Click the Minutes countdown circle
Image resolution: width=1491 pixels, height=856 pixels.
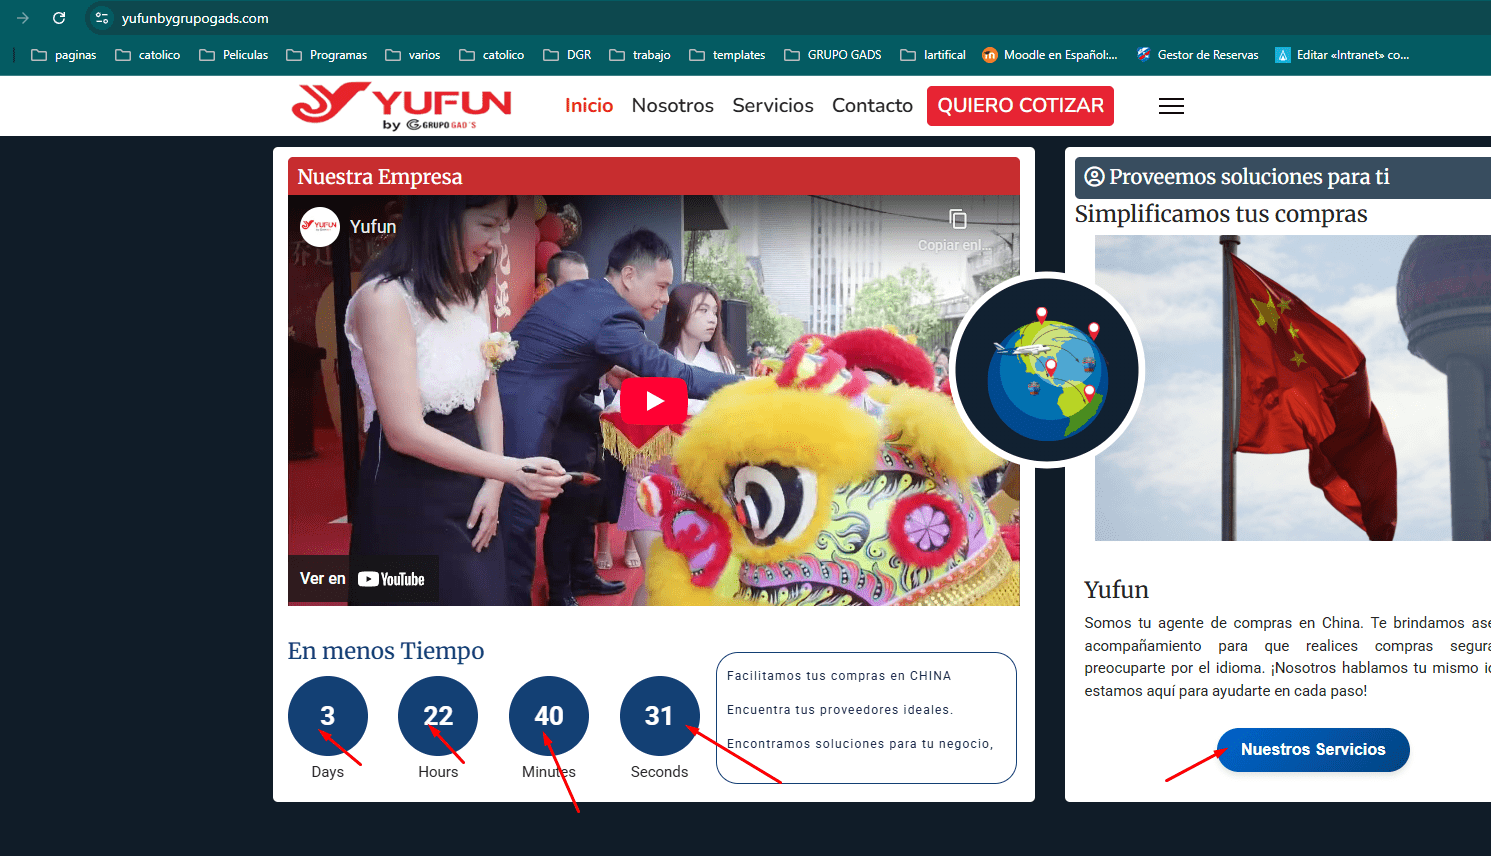[549, 716]
